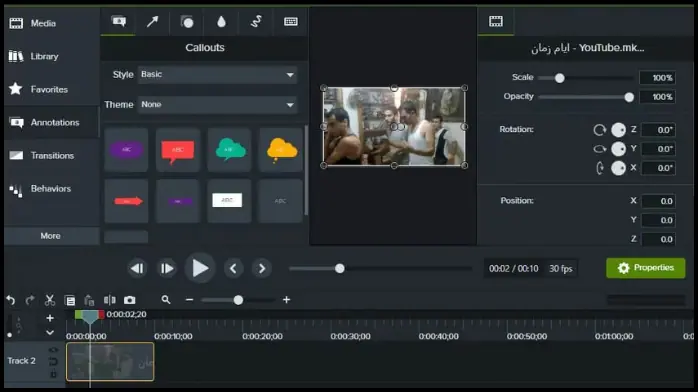Click the Position Y value field

[x=658, y=220]
